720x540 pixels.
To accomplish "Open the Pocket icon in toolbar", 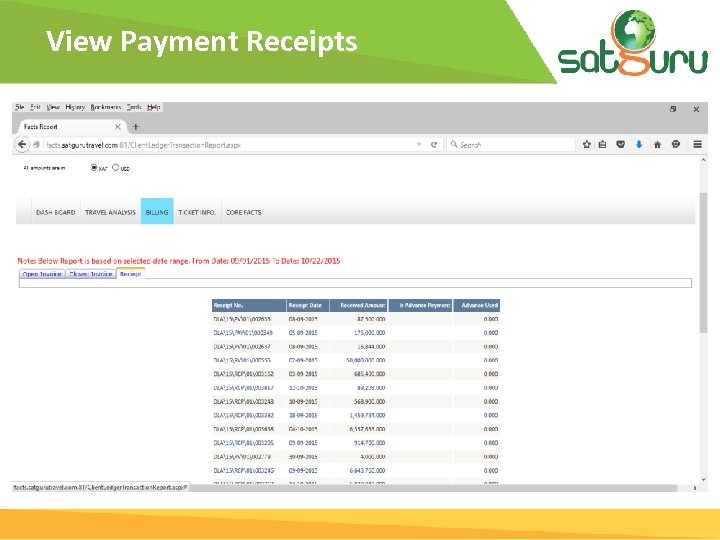I will [620, 145].
